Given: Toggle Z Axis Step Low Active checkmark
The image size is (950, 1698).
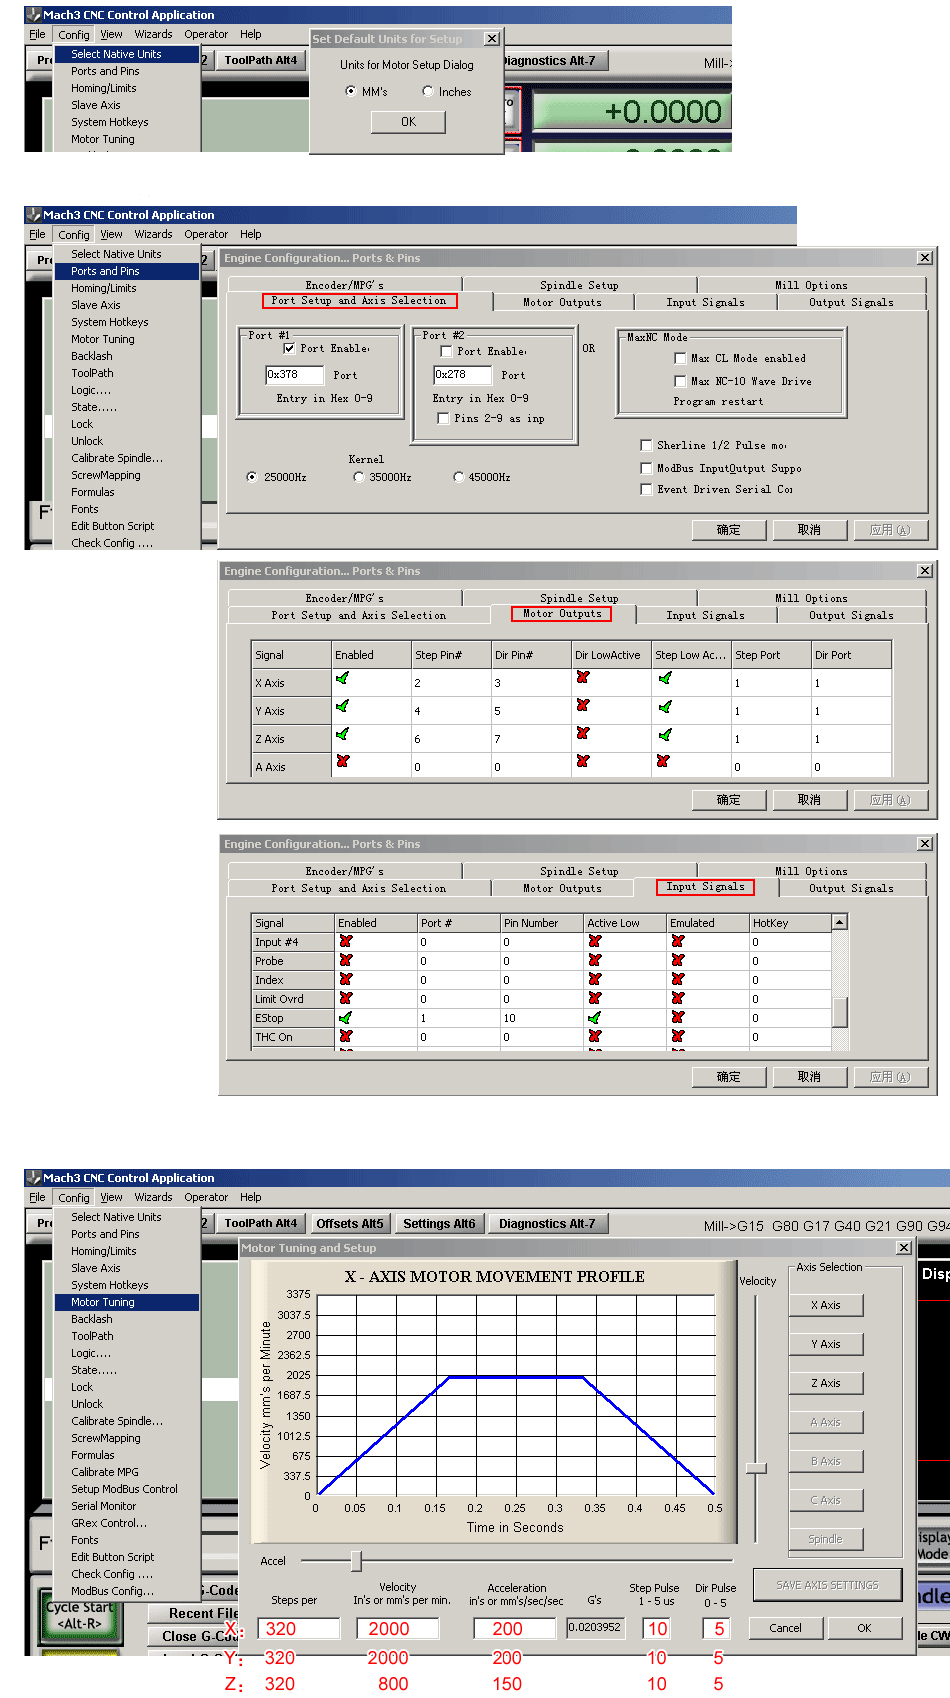Looking at the screenshot, I should (x=665, y=735).
